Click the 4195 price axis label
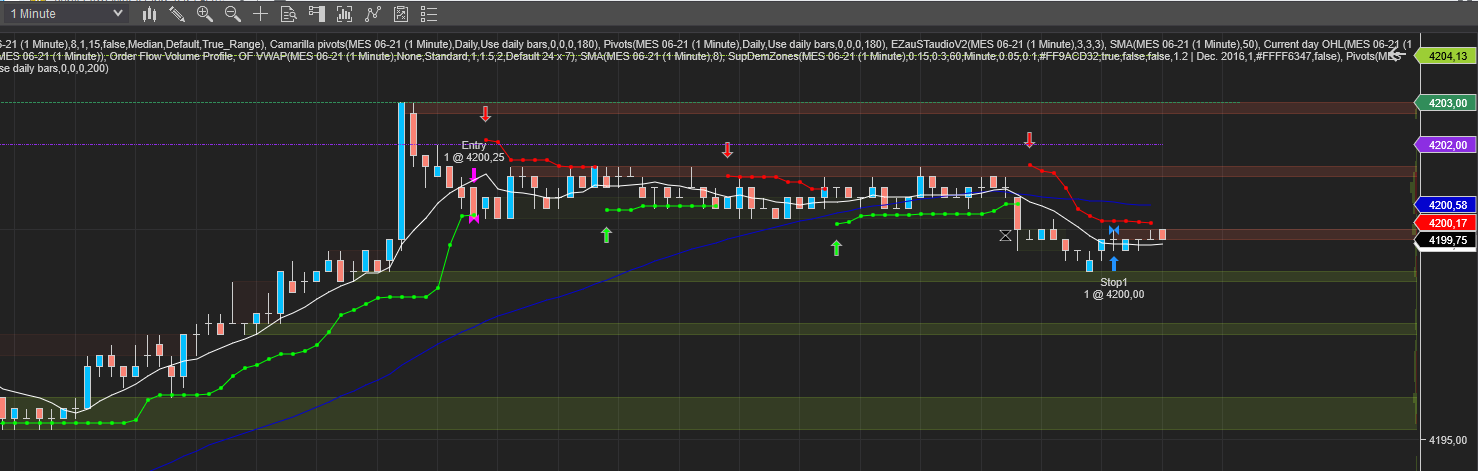This screenshot has width=1478, height=471. tap(1449, 441)
